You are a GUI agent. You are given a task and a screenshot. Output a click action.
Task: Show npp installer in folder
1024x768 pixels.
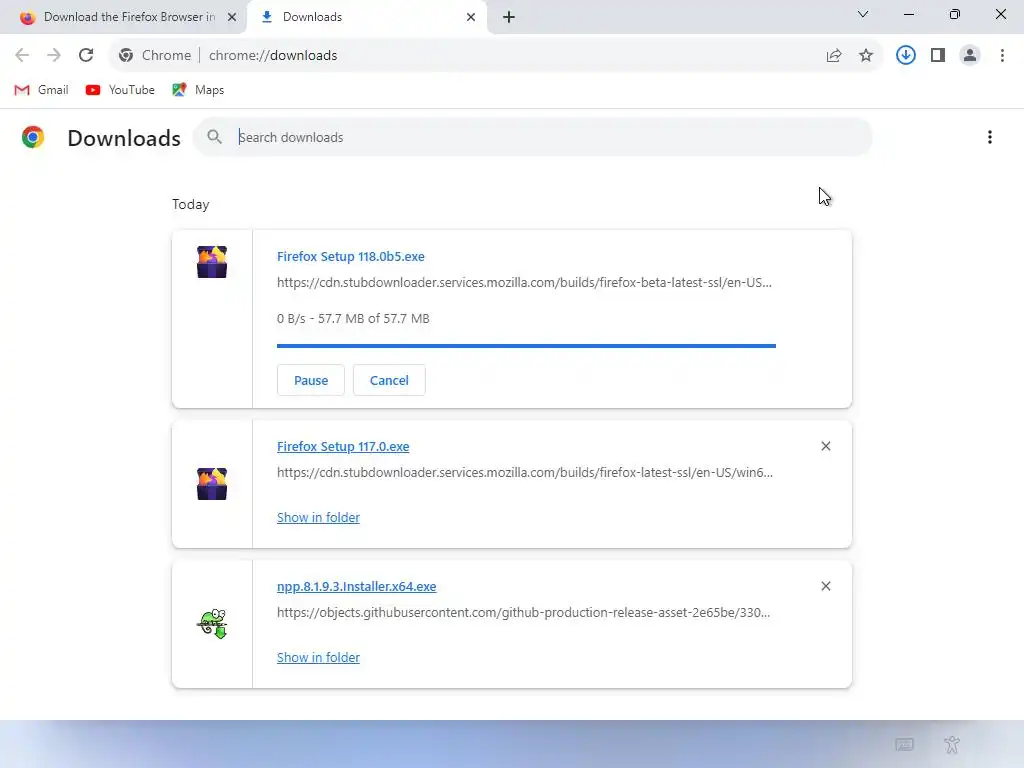click(318, 658)
